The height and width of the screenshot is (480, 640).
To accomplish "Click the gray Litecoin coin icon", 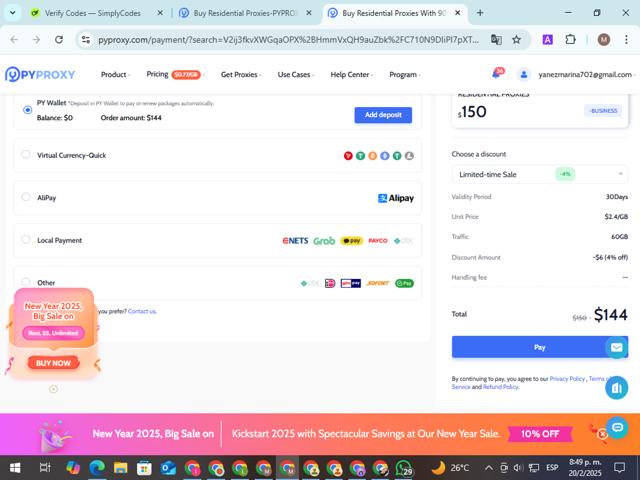I will pyautogui.click(x=409, y=156).
